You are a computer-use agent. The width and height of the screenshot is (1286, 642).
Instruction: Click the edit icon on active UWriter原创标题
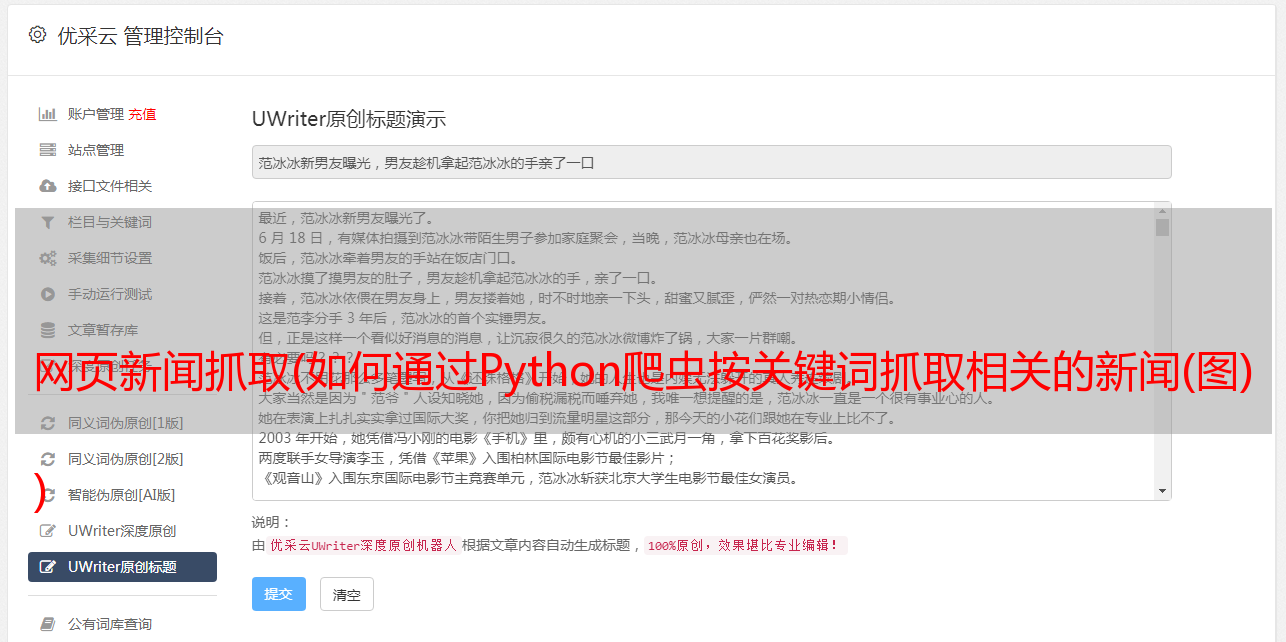coord(47,567)
